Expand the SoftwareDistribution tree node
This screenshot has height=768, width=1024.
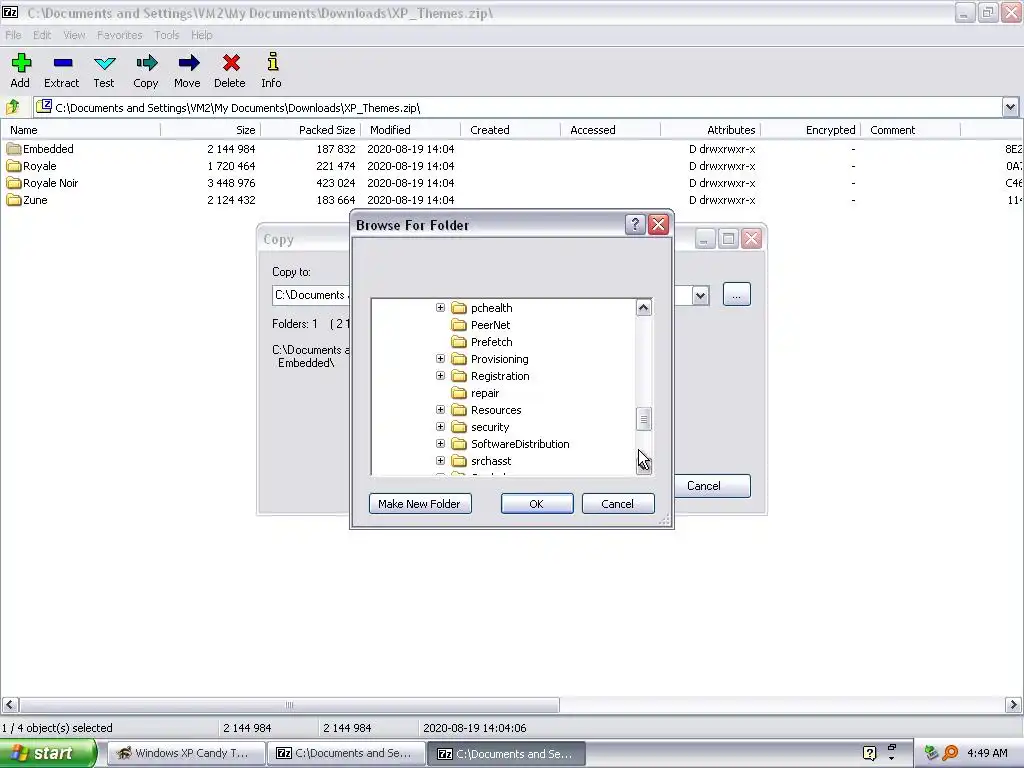(440, 443)
